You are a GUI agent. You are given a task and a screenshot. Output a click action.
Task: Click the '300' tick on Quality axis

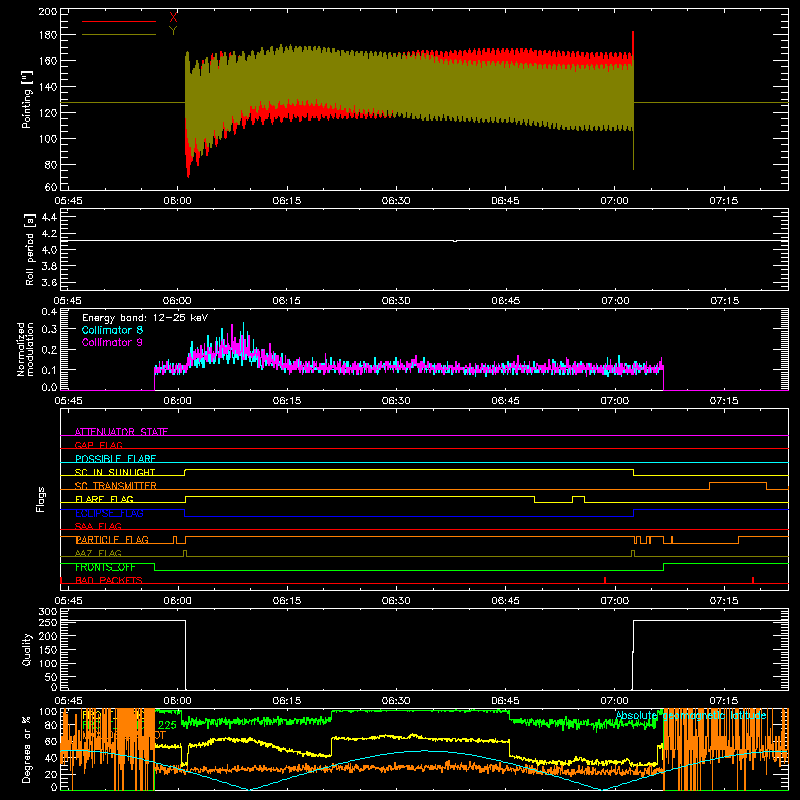47,612
